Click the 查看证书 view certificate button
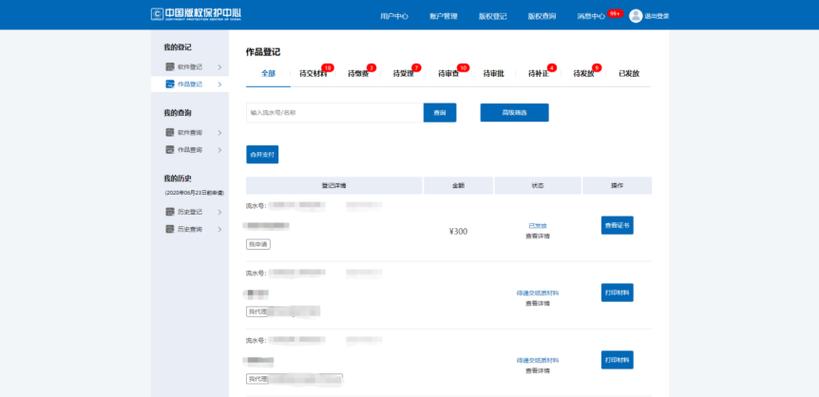Screen dimensions: 819x397 coord(617,225)
